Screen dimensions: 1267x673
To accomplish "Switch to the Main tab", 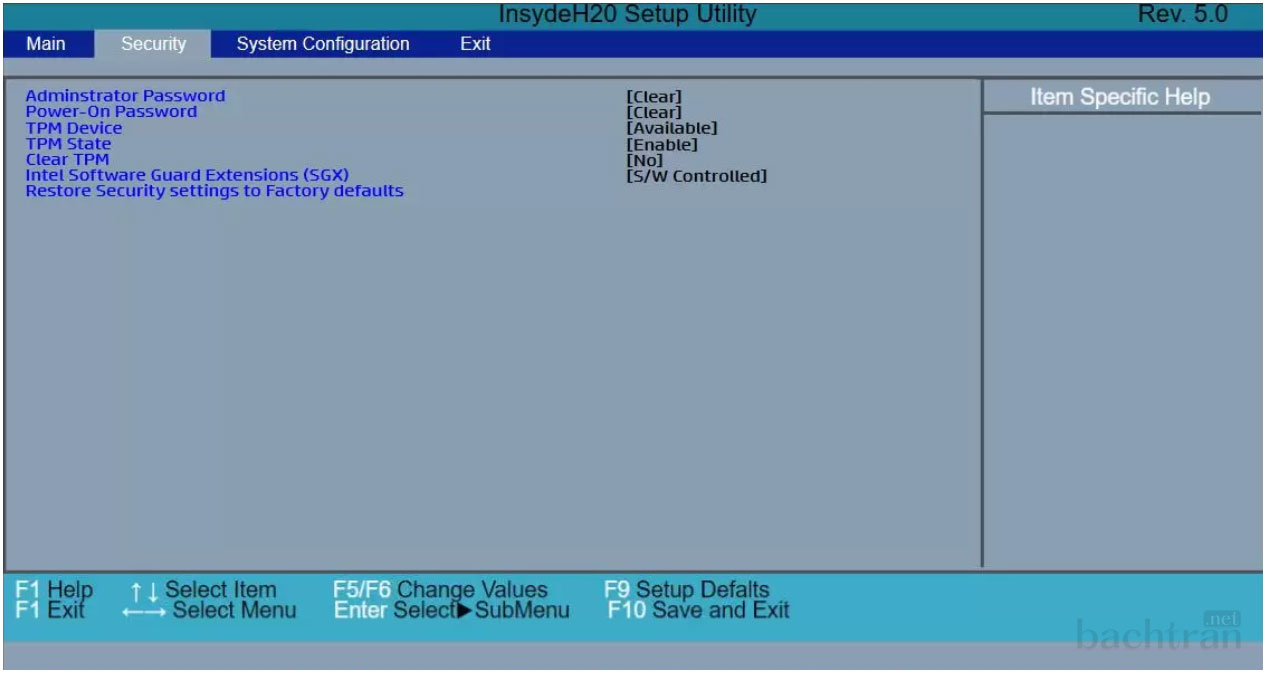I will click(46, 44).
